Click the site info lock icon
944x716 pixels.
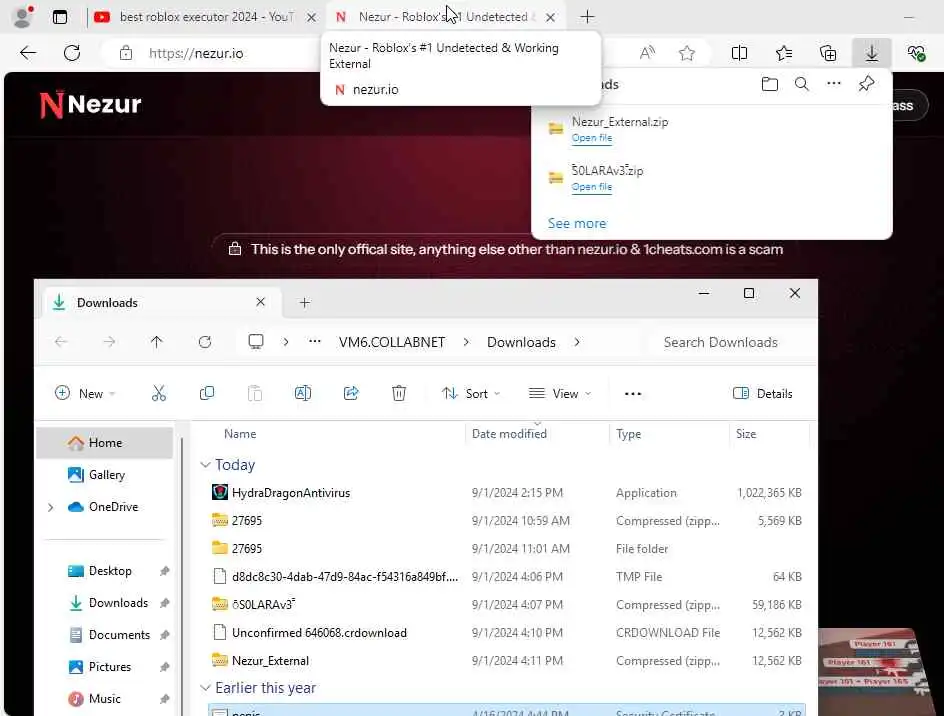coord(126,53)
